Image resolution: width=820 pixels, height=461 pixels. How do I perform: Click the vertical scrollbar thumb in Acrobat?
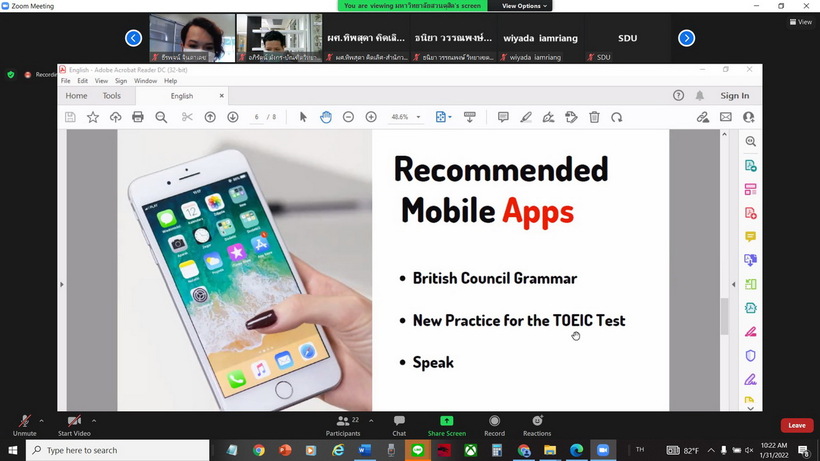[x=724, y=316]
